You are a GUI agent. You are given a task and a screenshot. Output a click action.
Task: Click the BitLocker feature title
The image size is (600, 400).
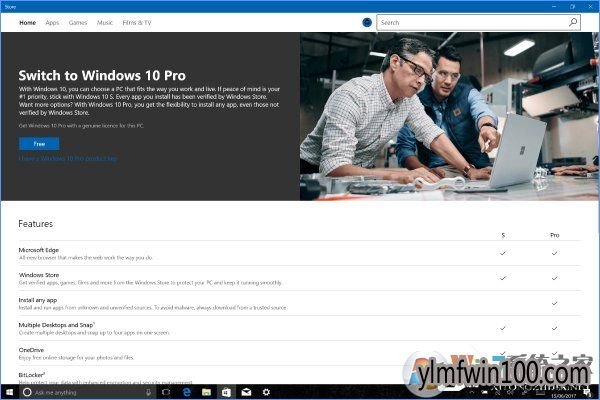(31, 375)
